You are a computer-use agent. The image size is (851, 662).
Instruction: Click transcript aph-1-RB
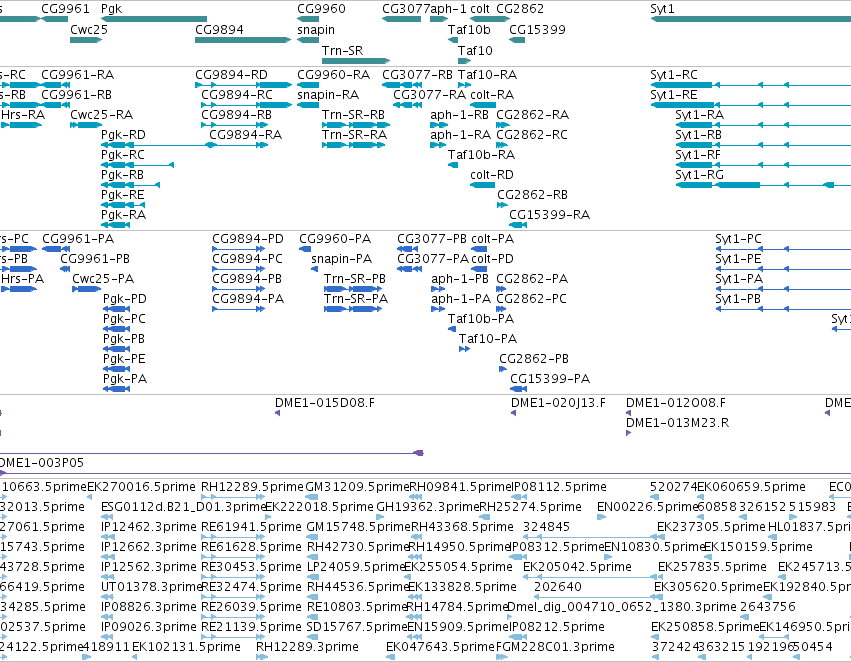pyautogui.click(x=459, y=115)
